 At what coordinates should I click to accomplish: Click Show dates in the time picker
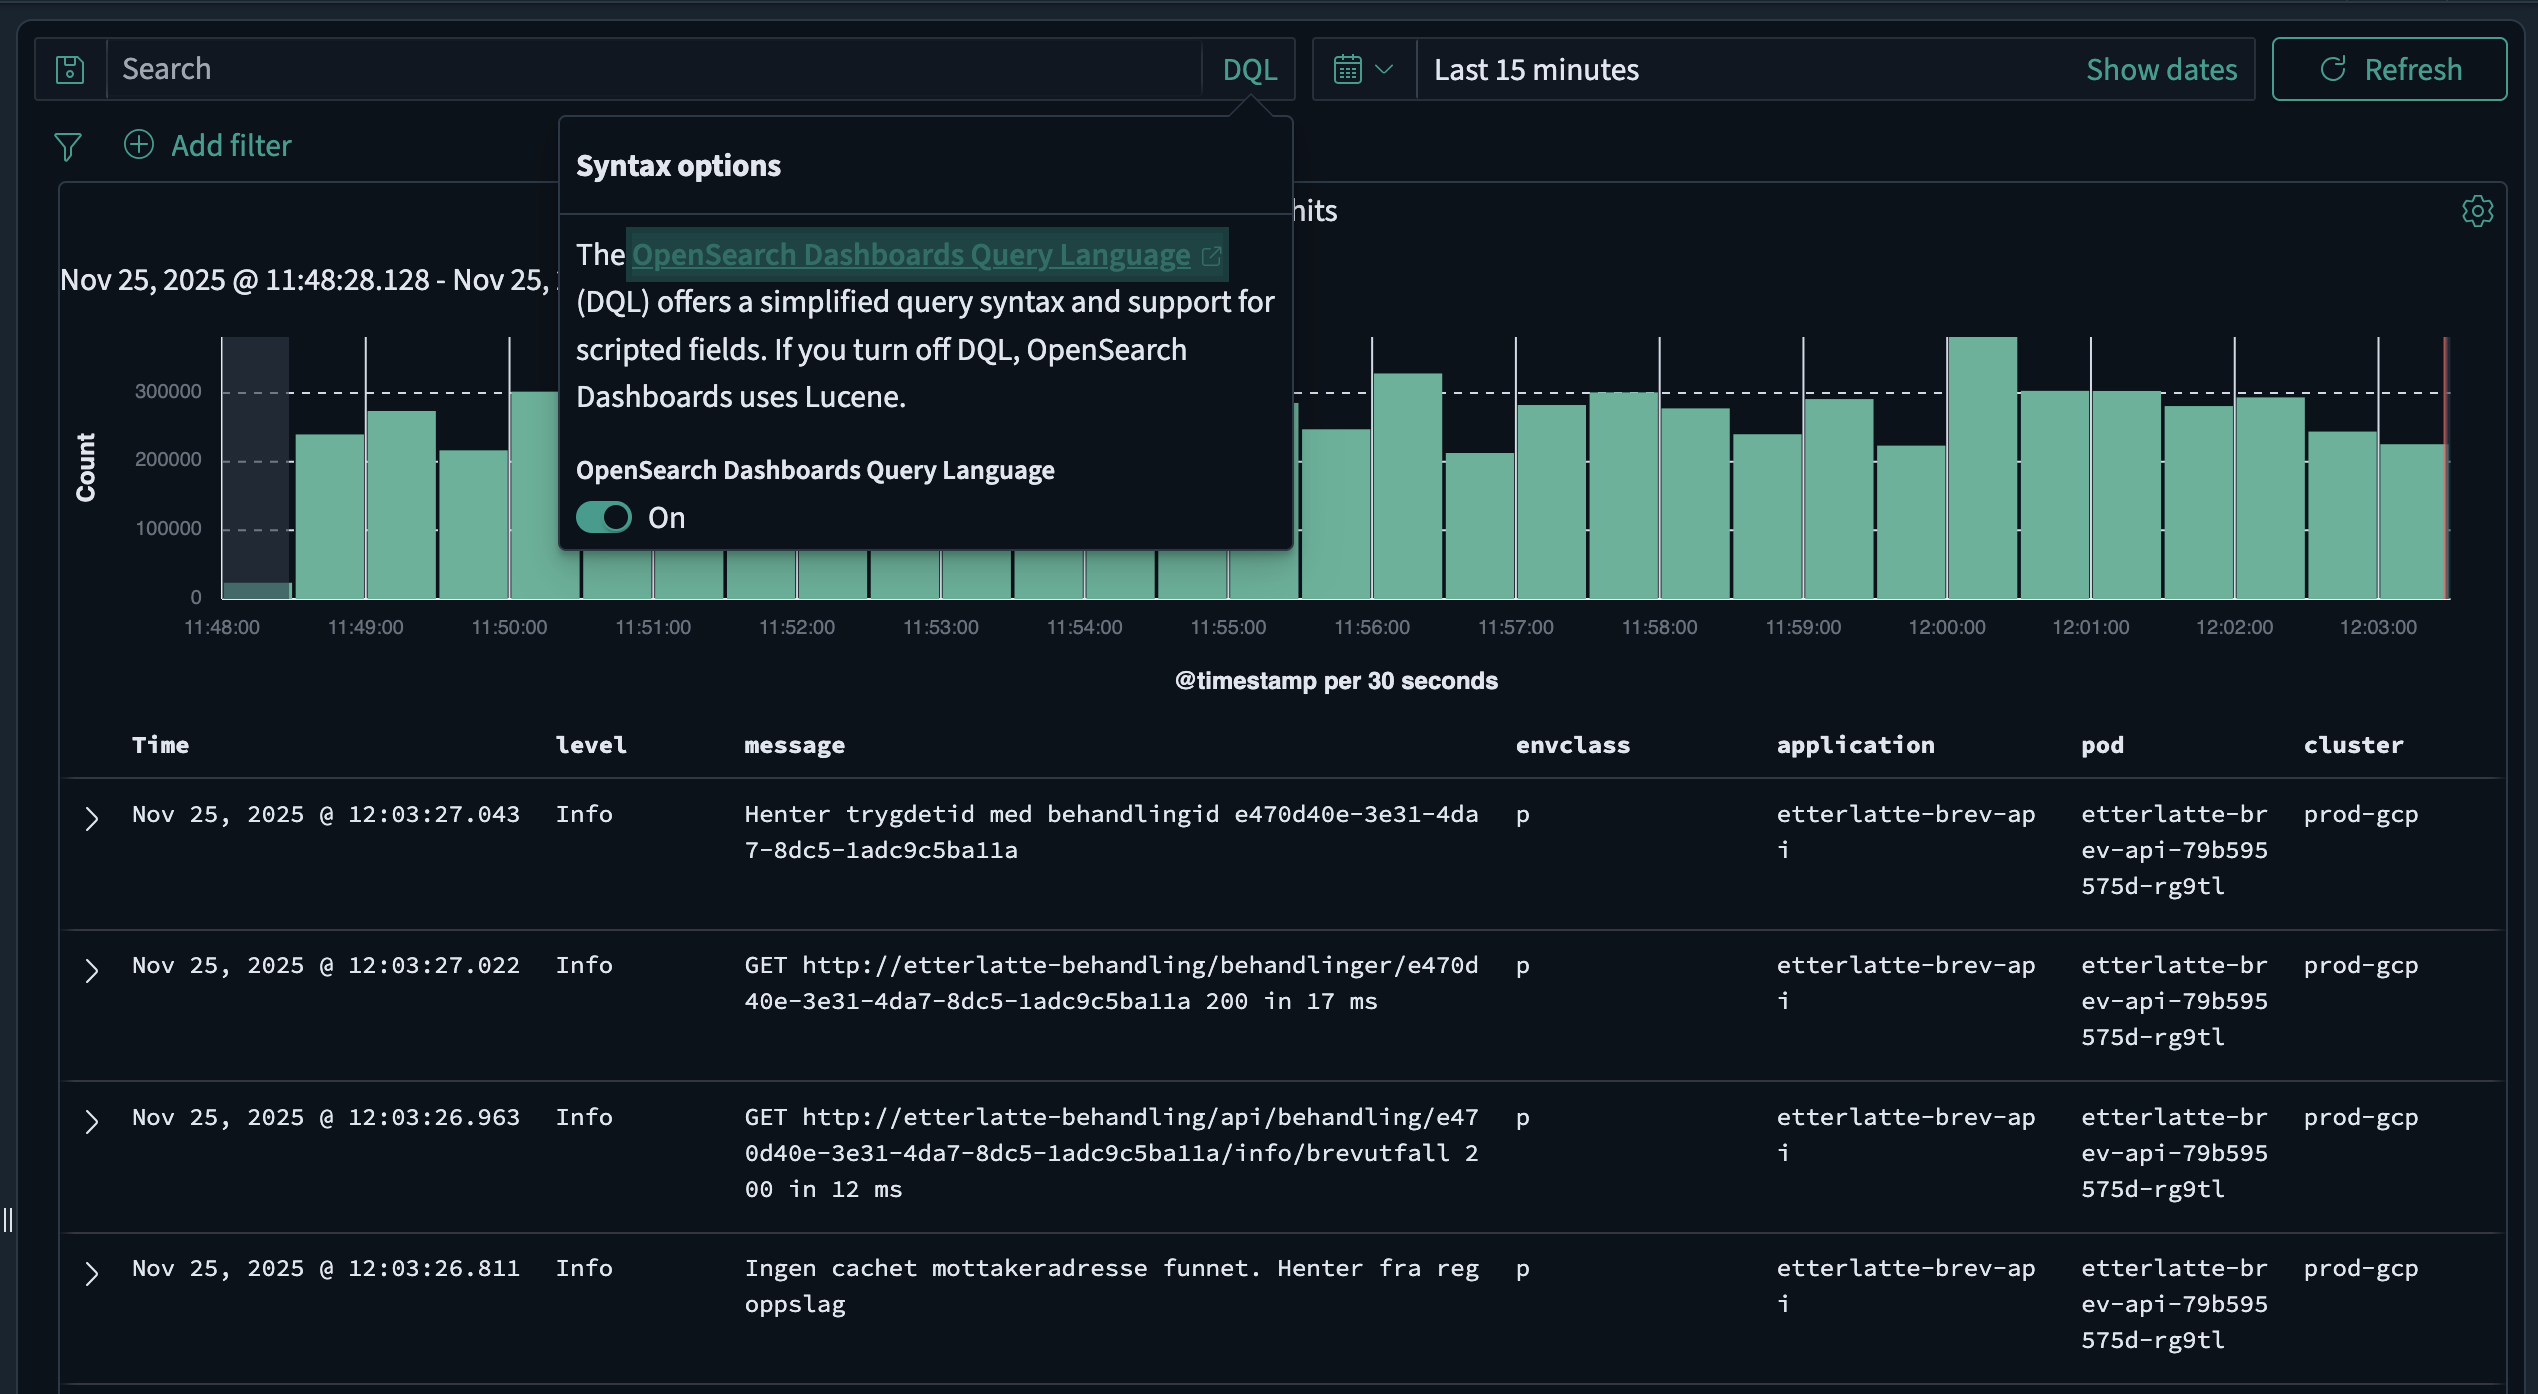2162,68
